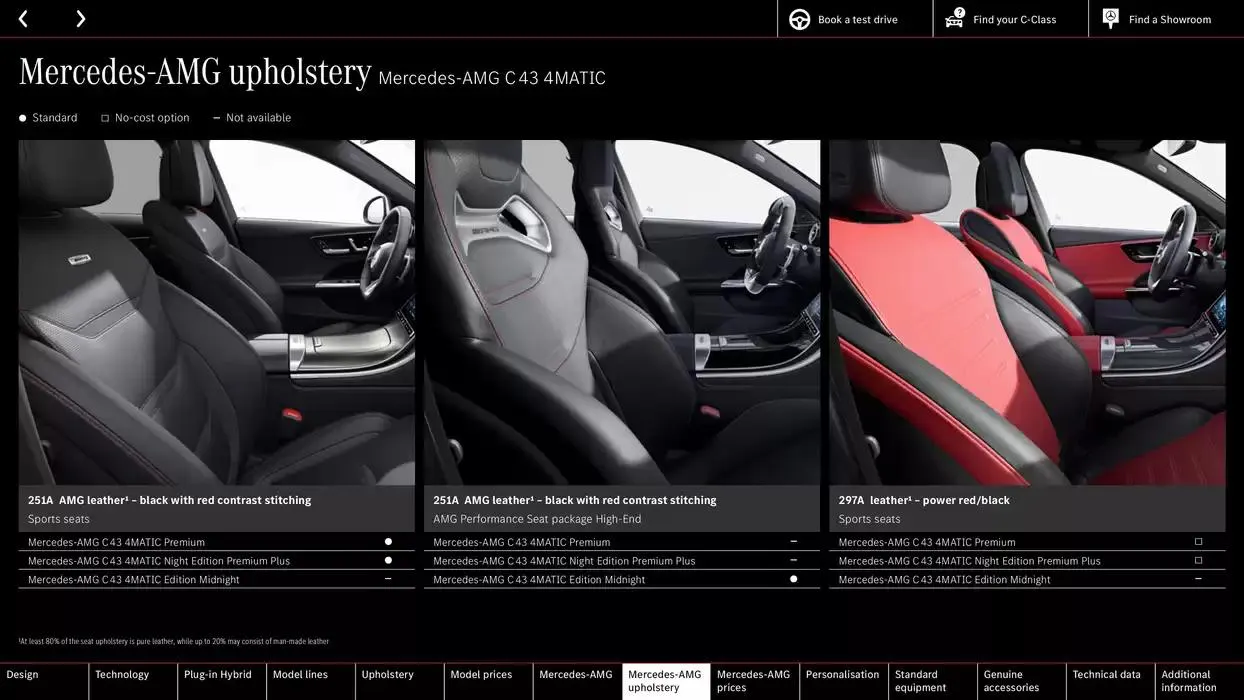Click the Find a Showroom location pin icon
The image size is (1244, 700).
1109,16
